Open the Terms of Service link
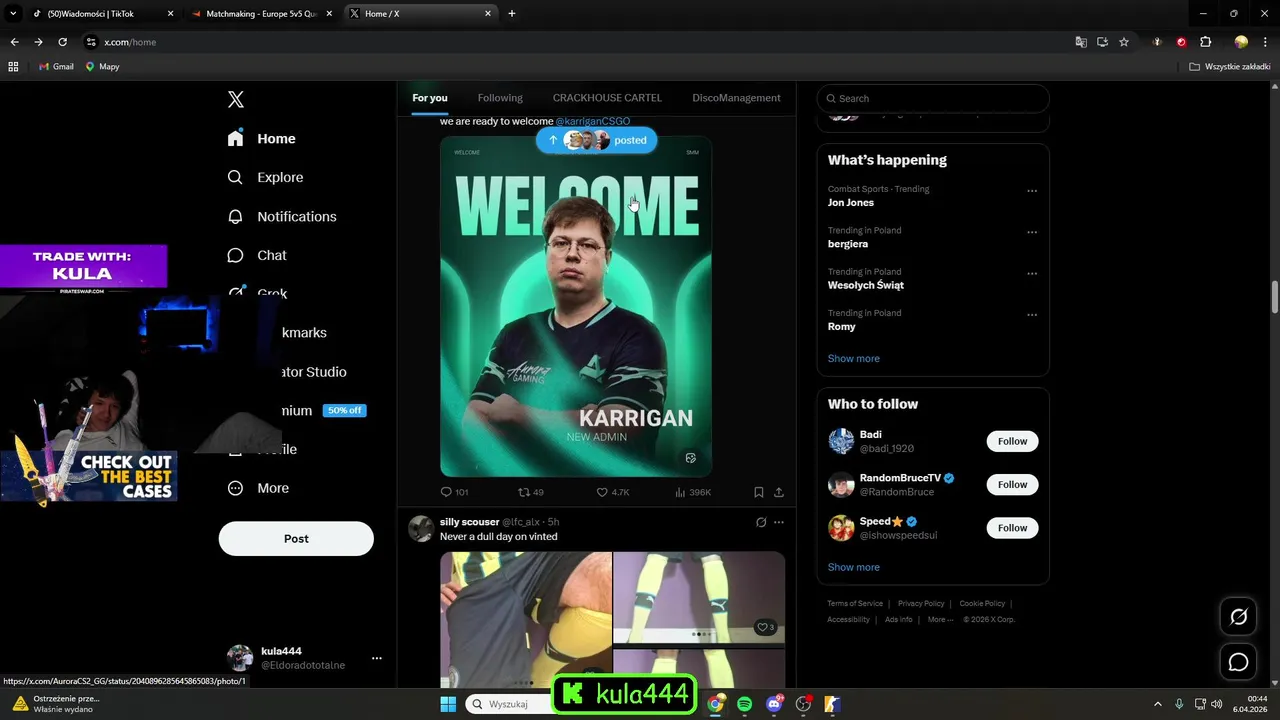 (x=855, y=603)
